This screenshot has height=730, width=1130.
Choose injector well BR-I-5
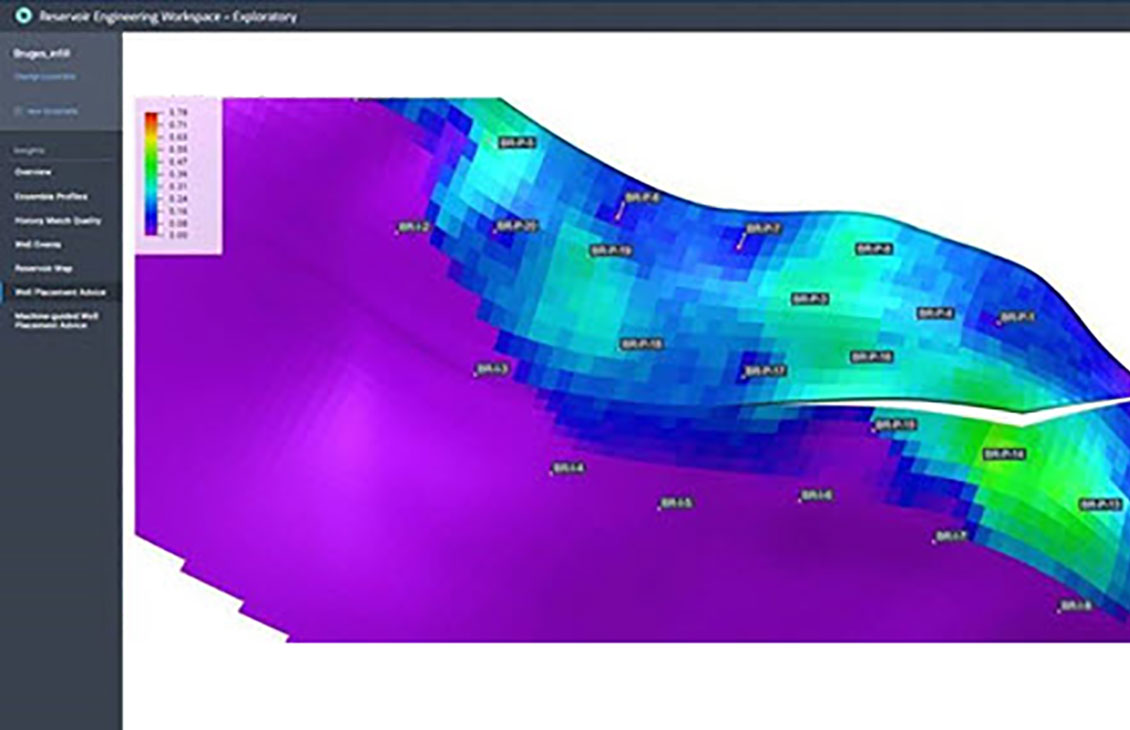pyautogui.click(x=677, y=503)
